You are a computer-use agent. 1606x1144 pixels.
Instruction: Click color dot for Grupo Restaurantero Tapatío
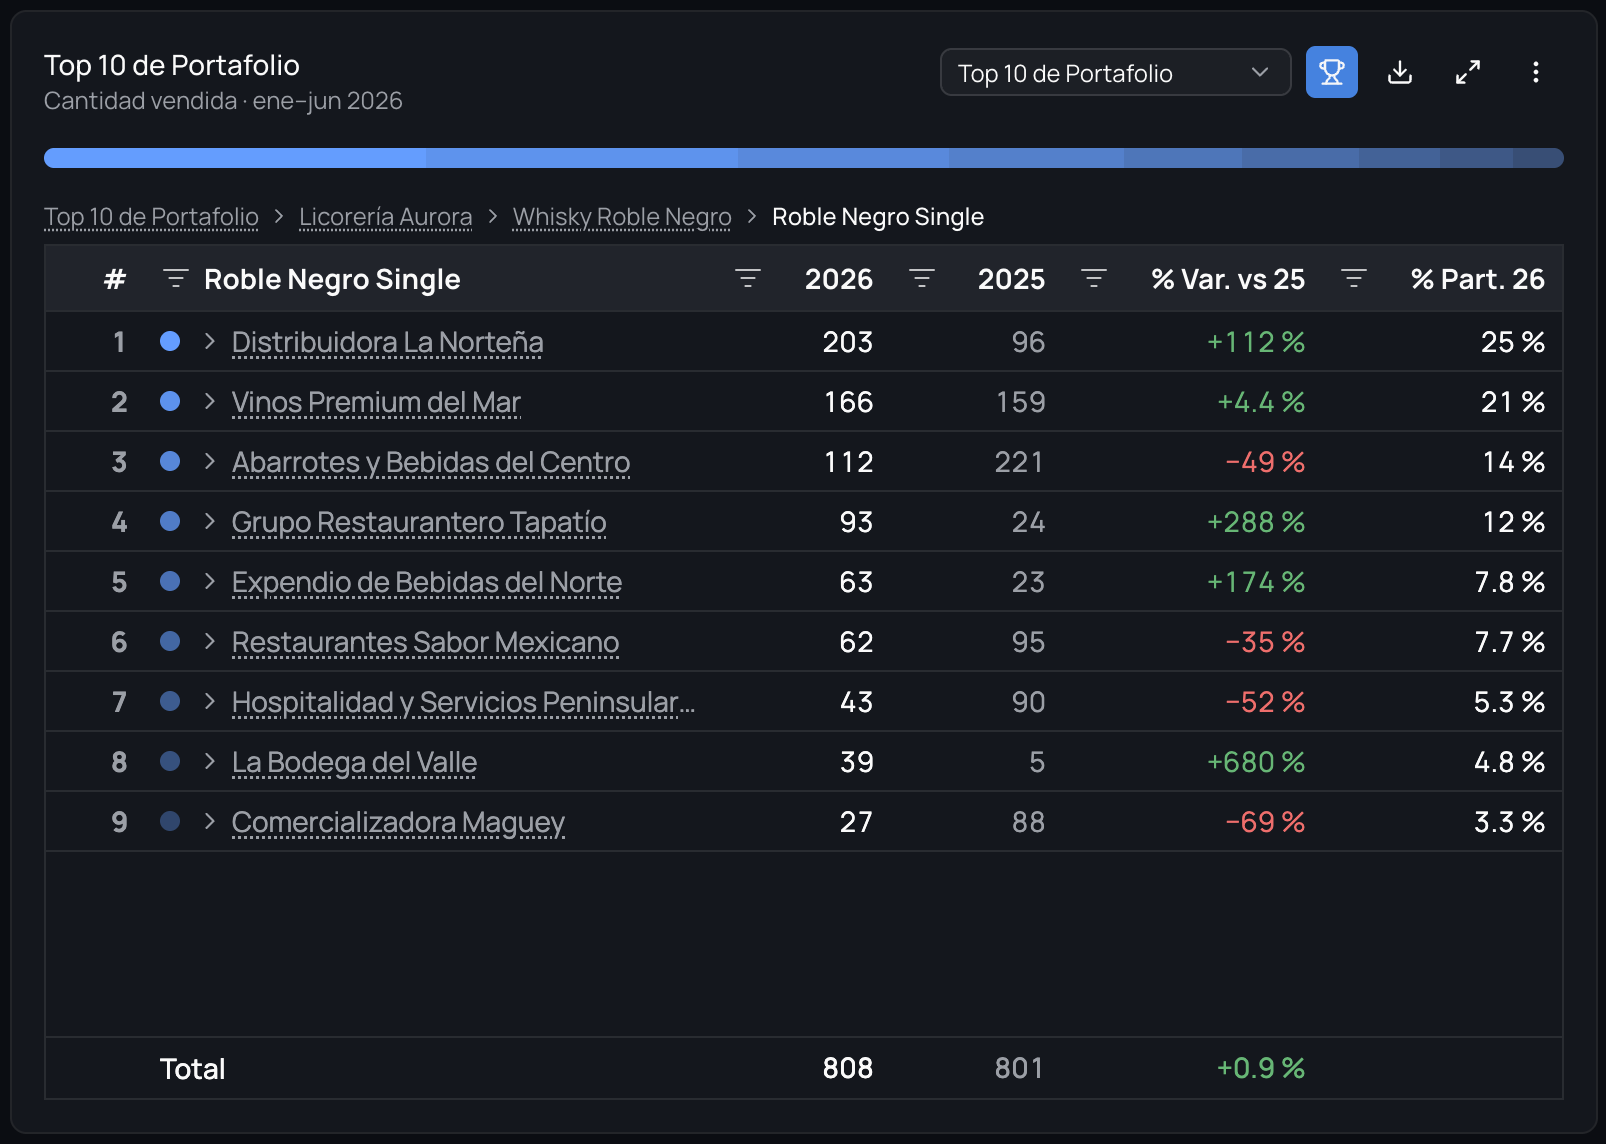(170, 521)
